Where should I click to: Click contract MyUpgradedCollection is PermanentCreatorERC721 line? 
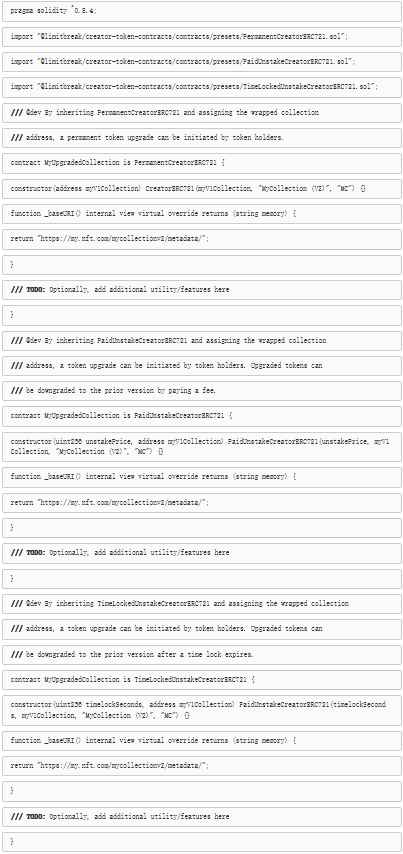(x=202, y=163)
